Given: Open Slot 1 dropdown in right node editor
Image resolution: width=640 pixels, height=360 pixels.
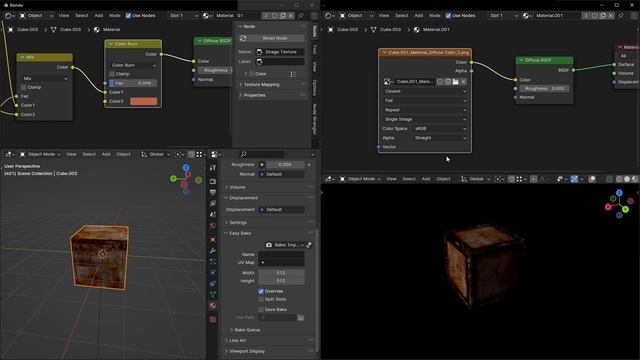Looking at the screenshot, I should [503, 16].
